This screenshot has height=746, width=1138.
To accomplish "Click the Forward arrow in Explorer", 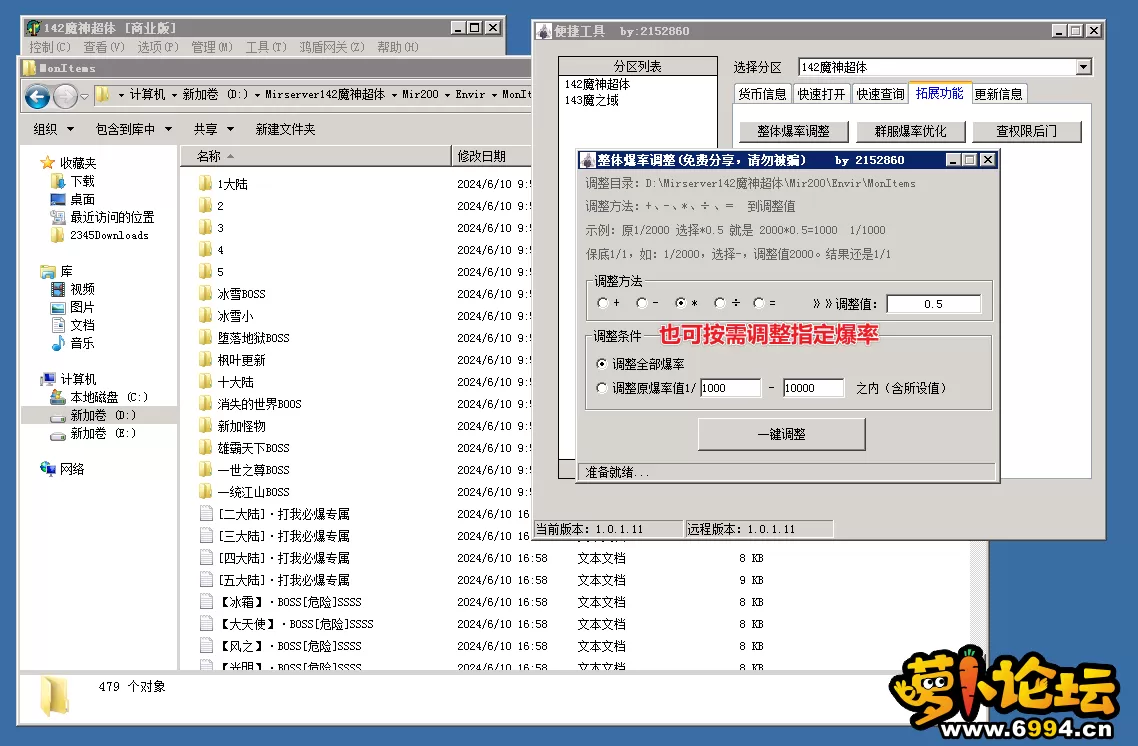I will pos(65,96).
